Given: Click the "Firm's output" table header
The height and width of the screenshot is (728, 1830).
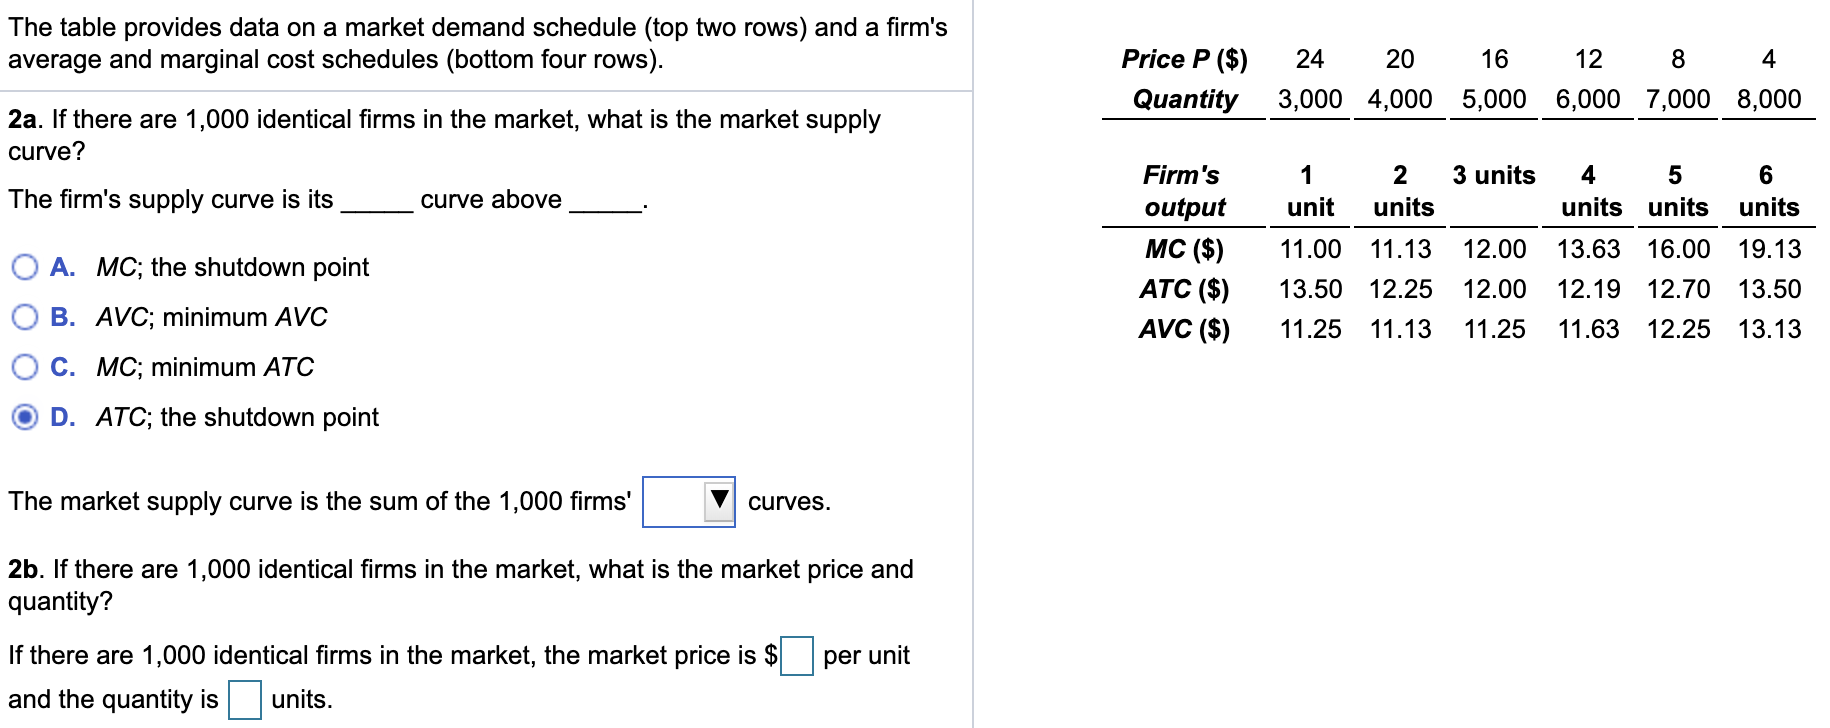Looking at the screenshot, I should (1183, 191).
